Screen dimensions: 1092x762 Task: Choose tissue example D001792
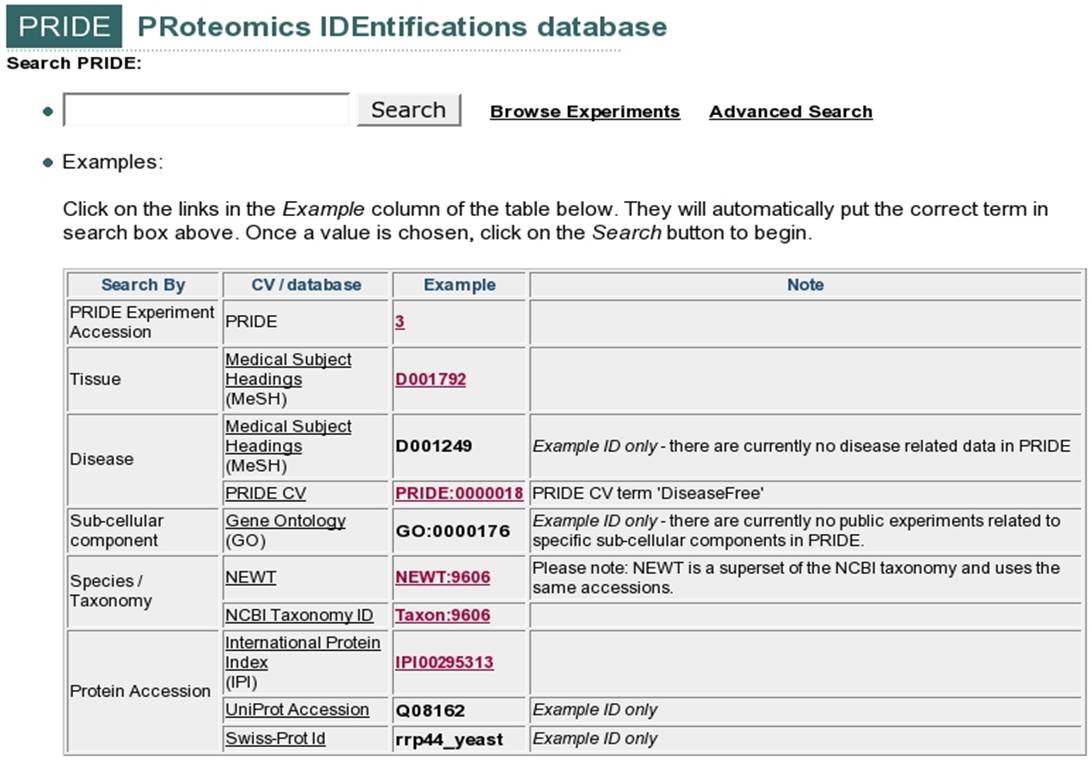coord(430,380)
